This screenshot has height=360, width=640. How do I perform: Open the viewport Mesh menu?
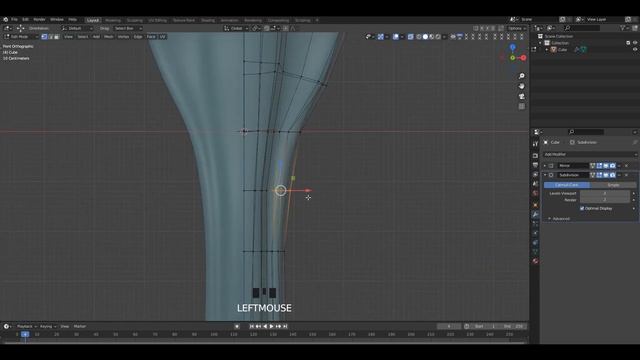pos(109,37)
